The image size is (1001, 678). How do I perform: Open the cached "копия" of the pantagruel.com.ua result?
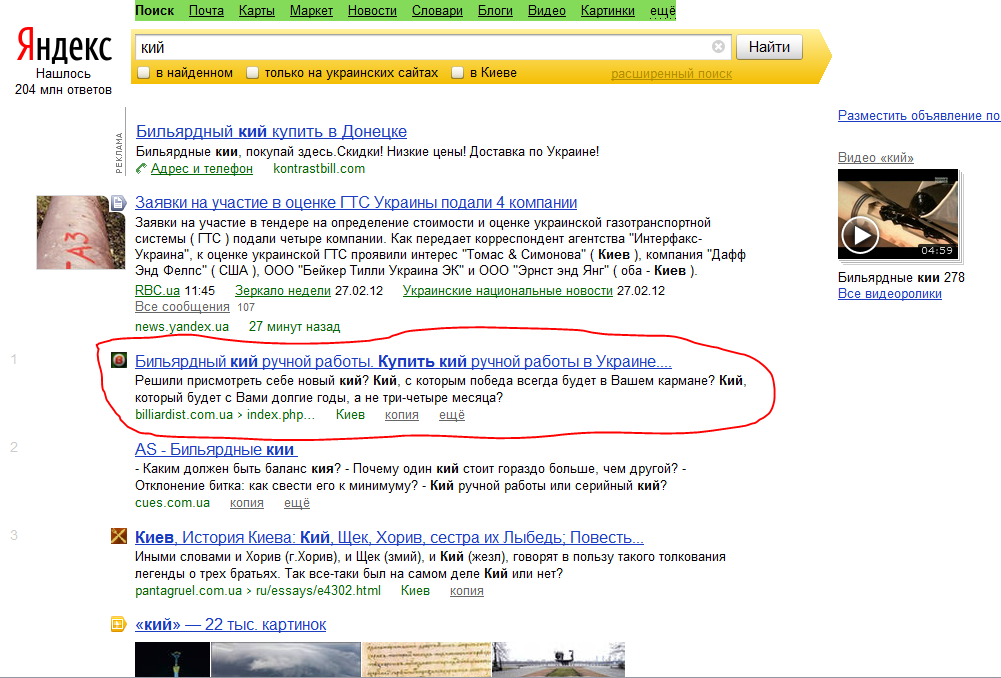467,591
